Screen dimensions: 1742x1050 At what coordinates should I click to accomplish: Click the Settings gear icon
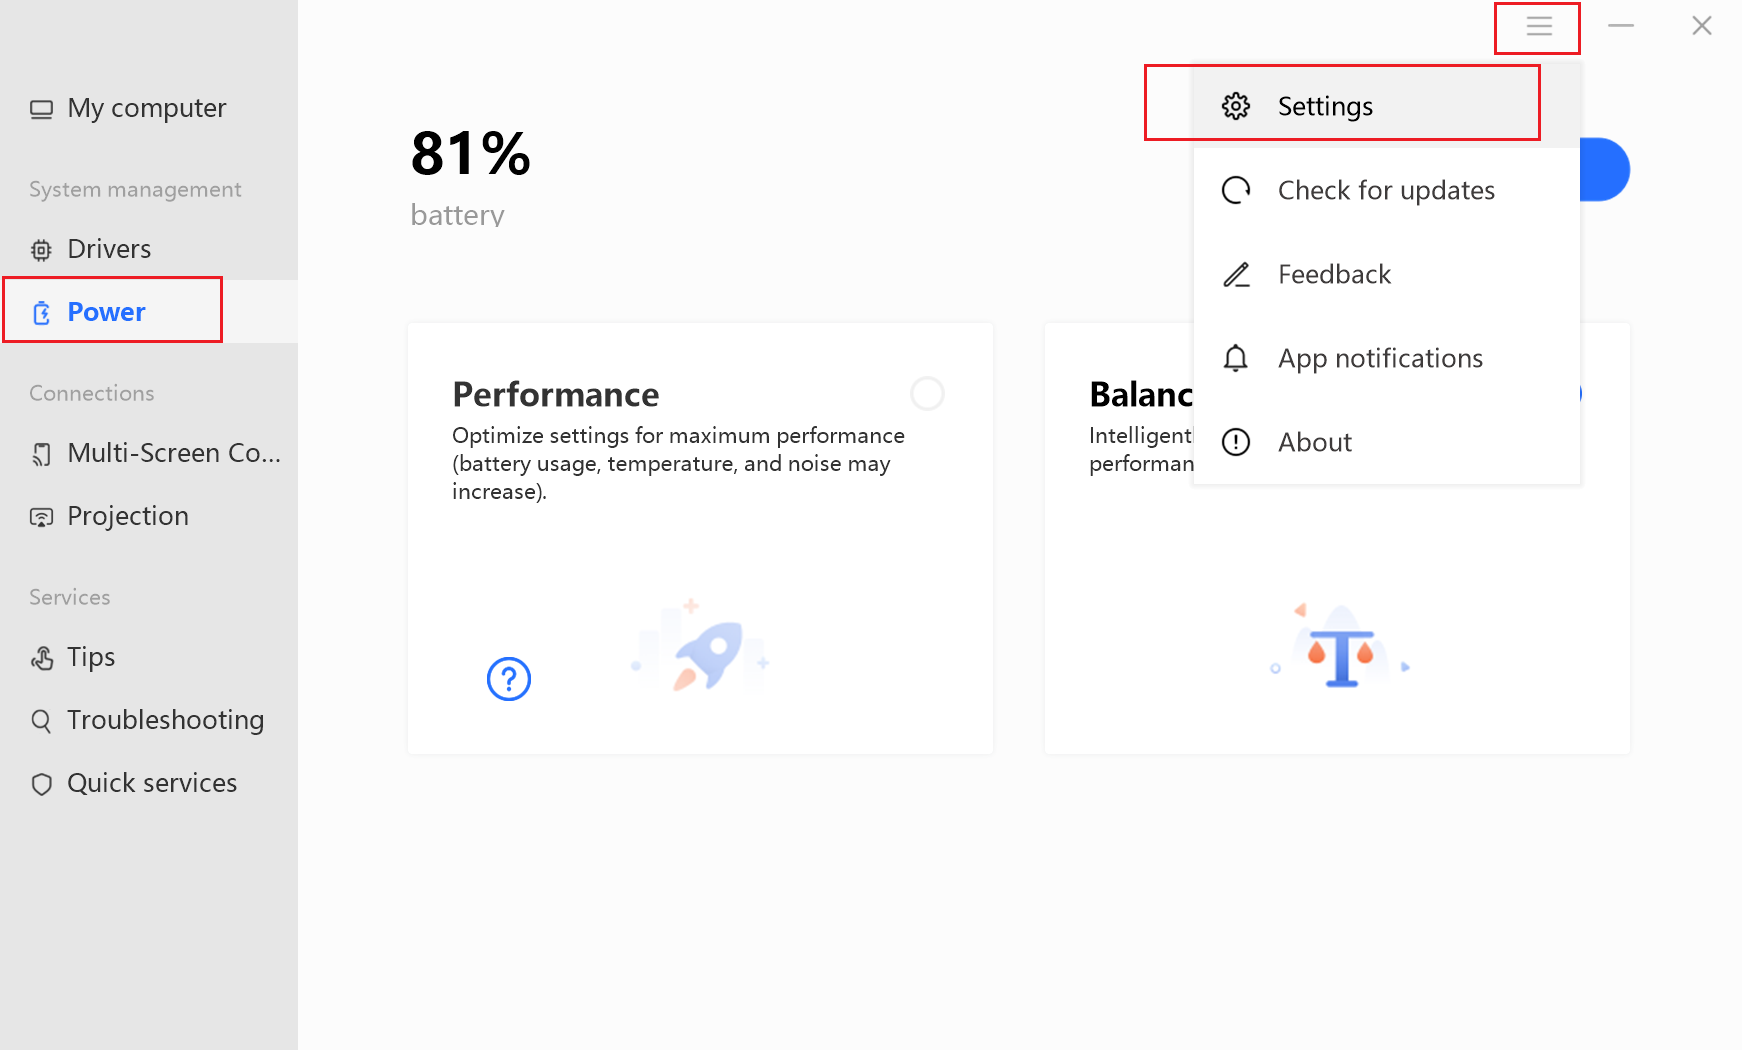click(x=1236, y=106)
